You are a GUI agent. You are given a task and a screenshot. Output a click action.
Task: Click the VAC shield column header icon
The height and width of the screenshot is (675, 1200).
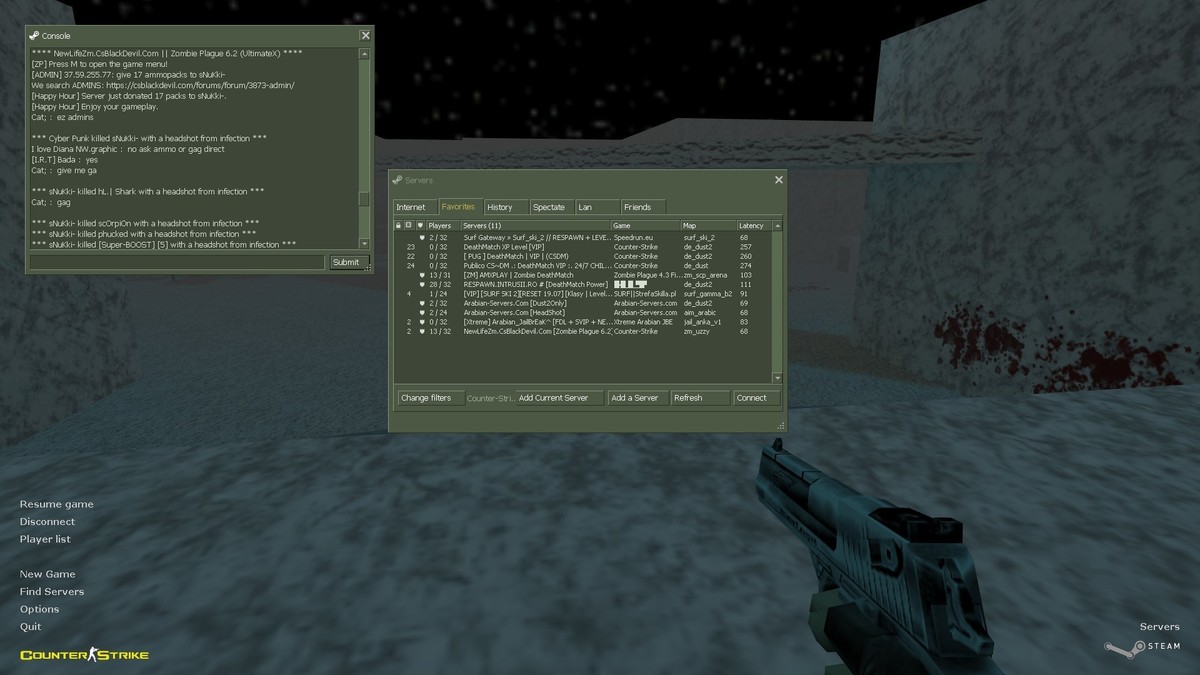[x=420, y=226]
